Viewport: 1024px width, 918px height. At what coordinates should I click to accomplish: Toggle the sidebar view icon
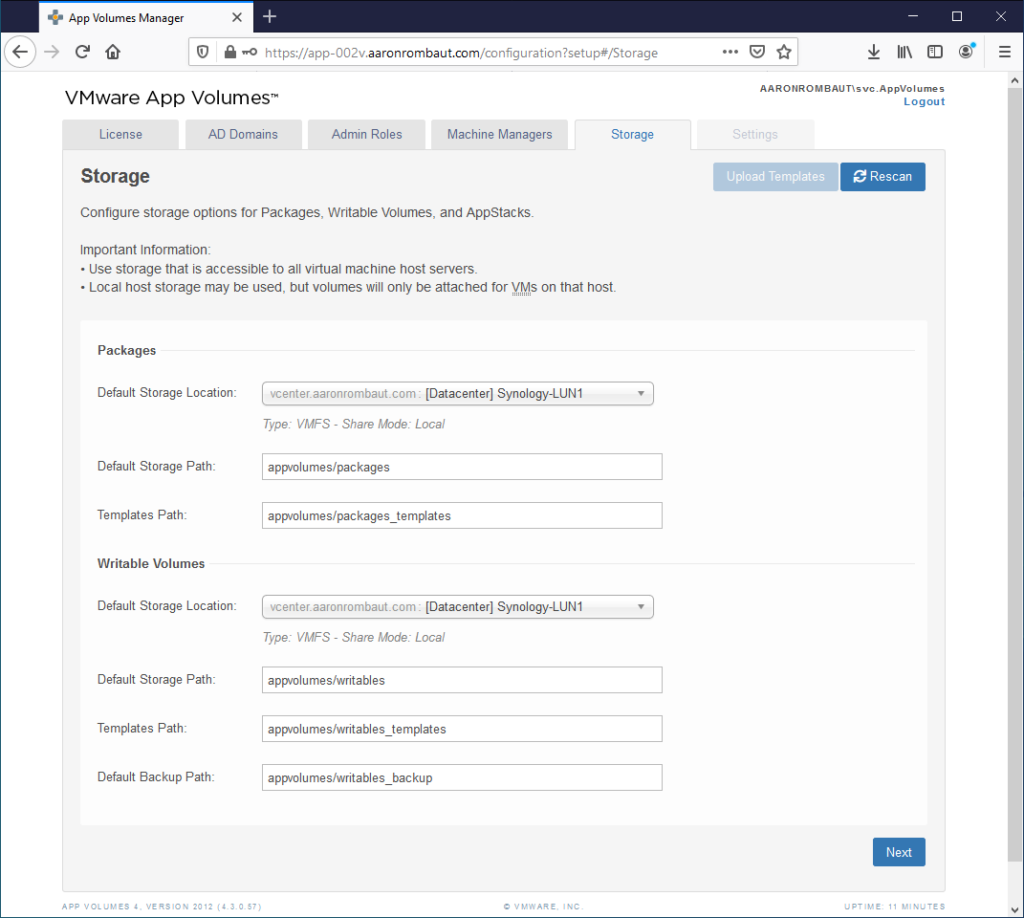(935, 52)
